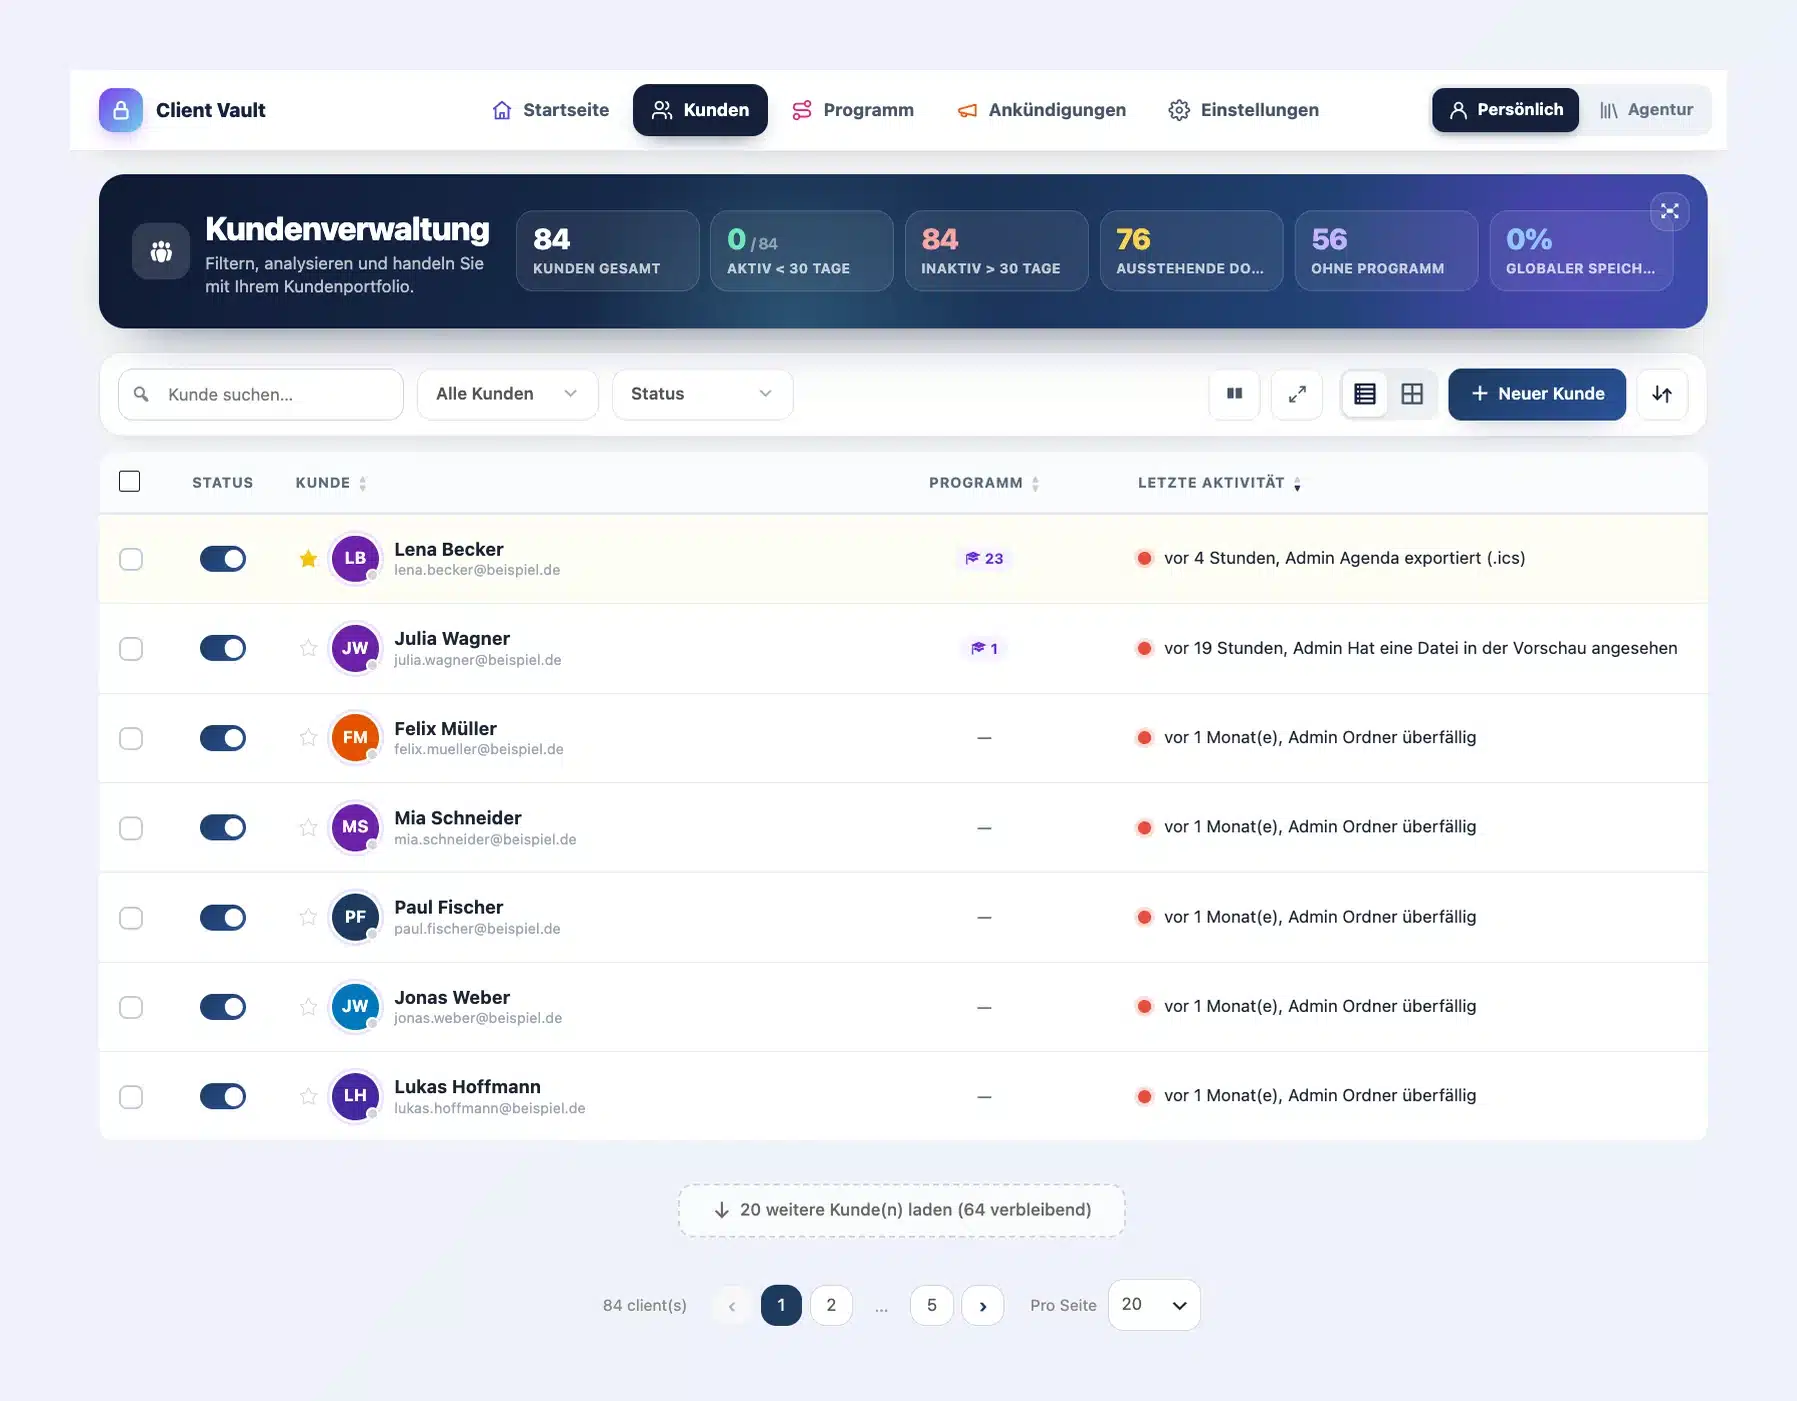This screenshot has width=1797, height=1401.
Task: Sort by Kunde column
Action: click(x=331, y=483)
